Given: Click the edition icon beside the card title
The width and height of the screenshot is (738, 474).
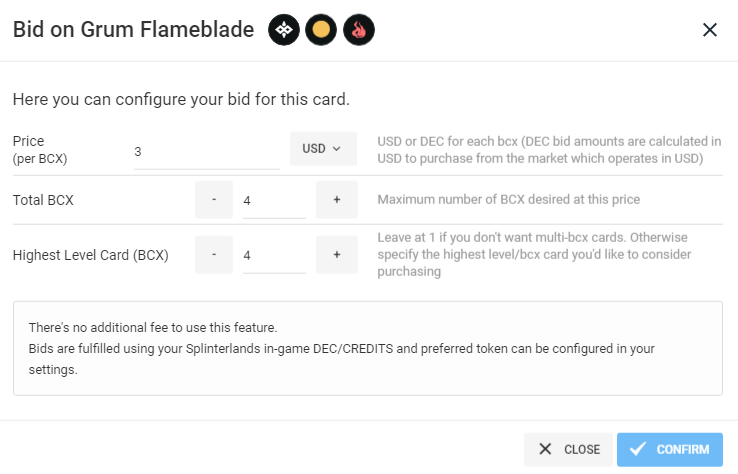Looking at the screenshot, I should (x=284, y=30).
